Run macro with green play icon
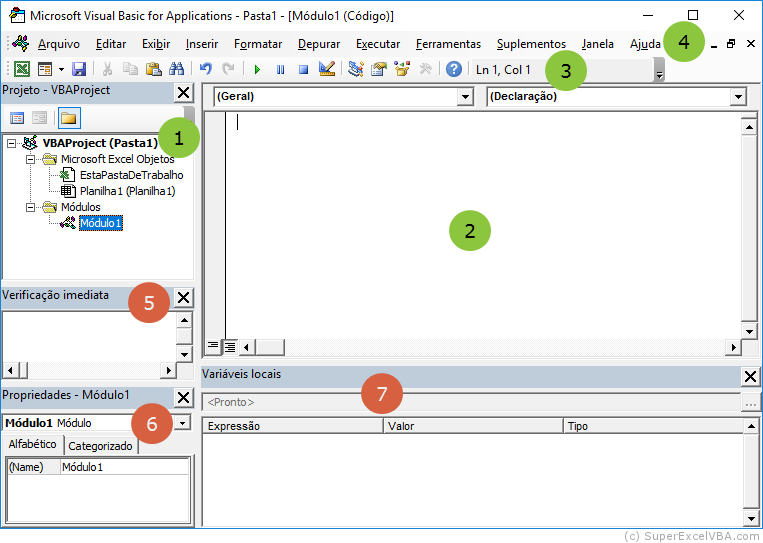Image resolution: width=763 pixels, height=543 pixels. point(257,70)
